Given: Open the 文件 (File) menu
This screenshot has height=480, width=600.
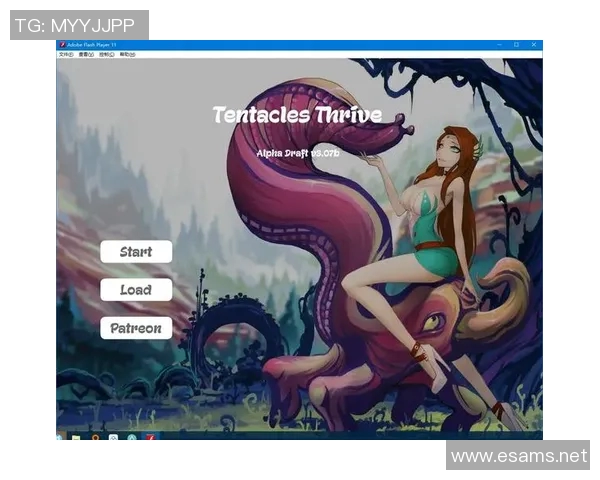Looking at the screenshot, I should click(x=65, y=54).
